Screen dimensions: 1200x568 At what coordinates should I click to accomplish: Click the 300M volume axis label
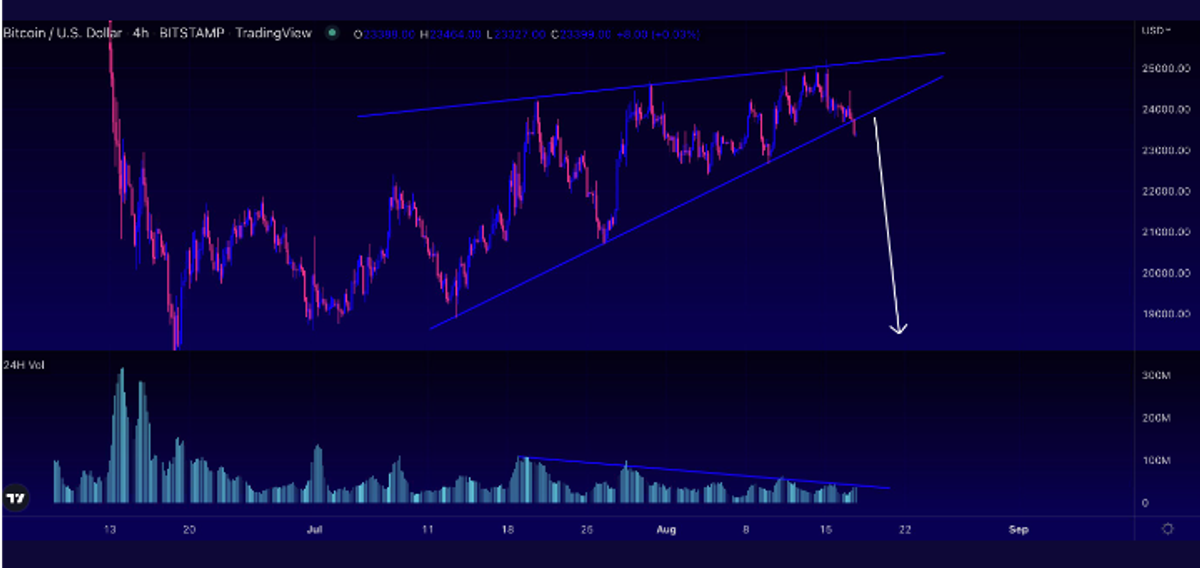(1158, 376)
